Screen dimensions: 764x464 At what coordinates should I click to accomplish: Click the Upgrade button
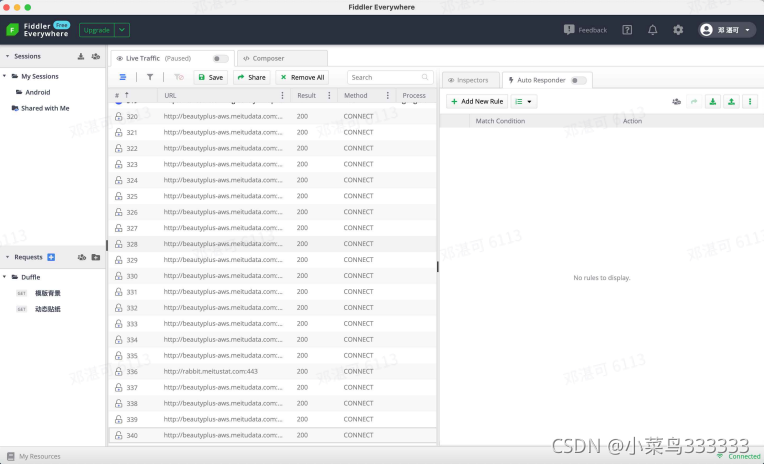click(x=97, y=30)
